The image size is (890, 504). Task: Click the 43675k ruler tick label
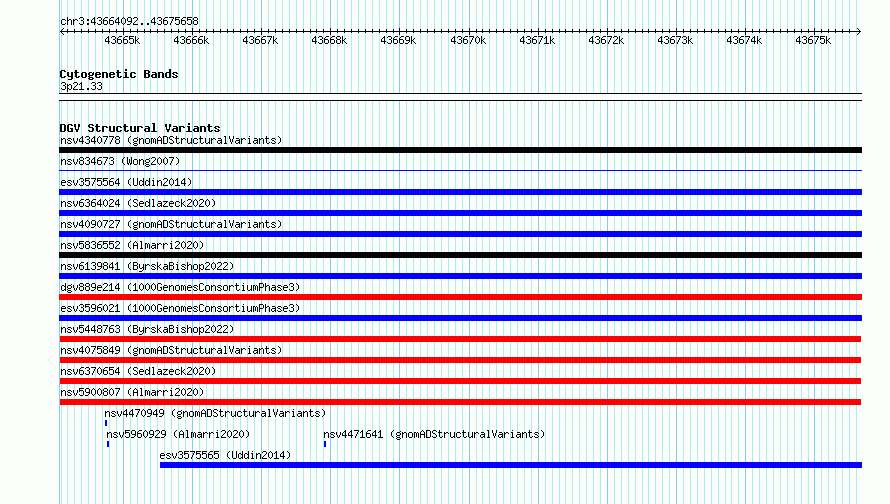pos(813,40)
